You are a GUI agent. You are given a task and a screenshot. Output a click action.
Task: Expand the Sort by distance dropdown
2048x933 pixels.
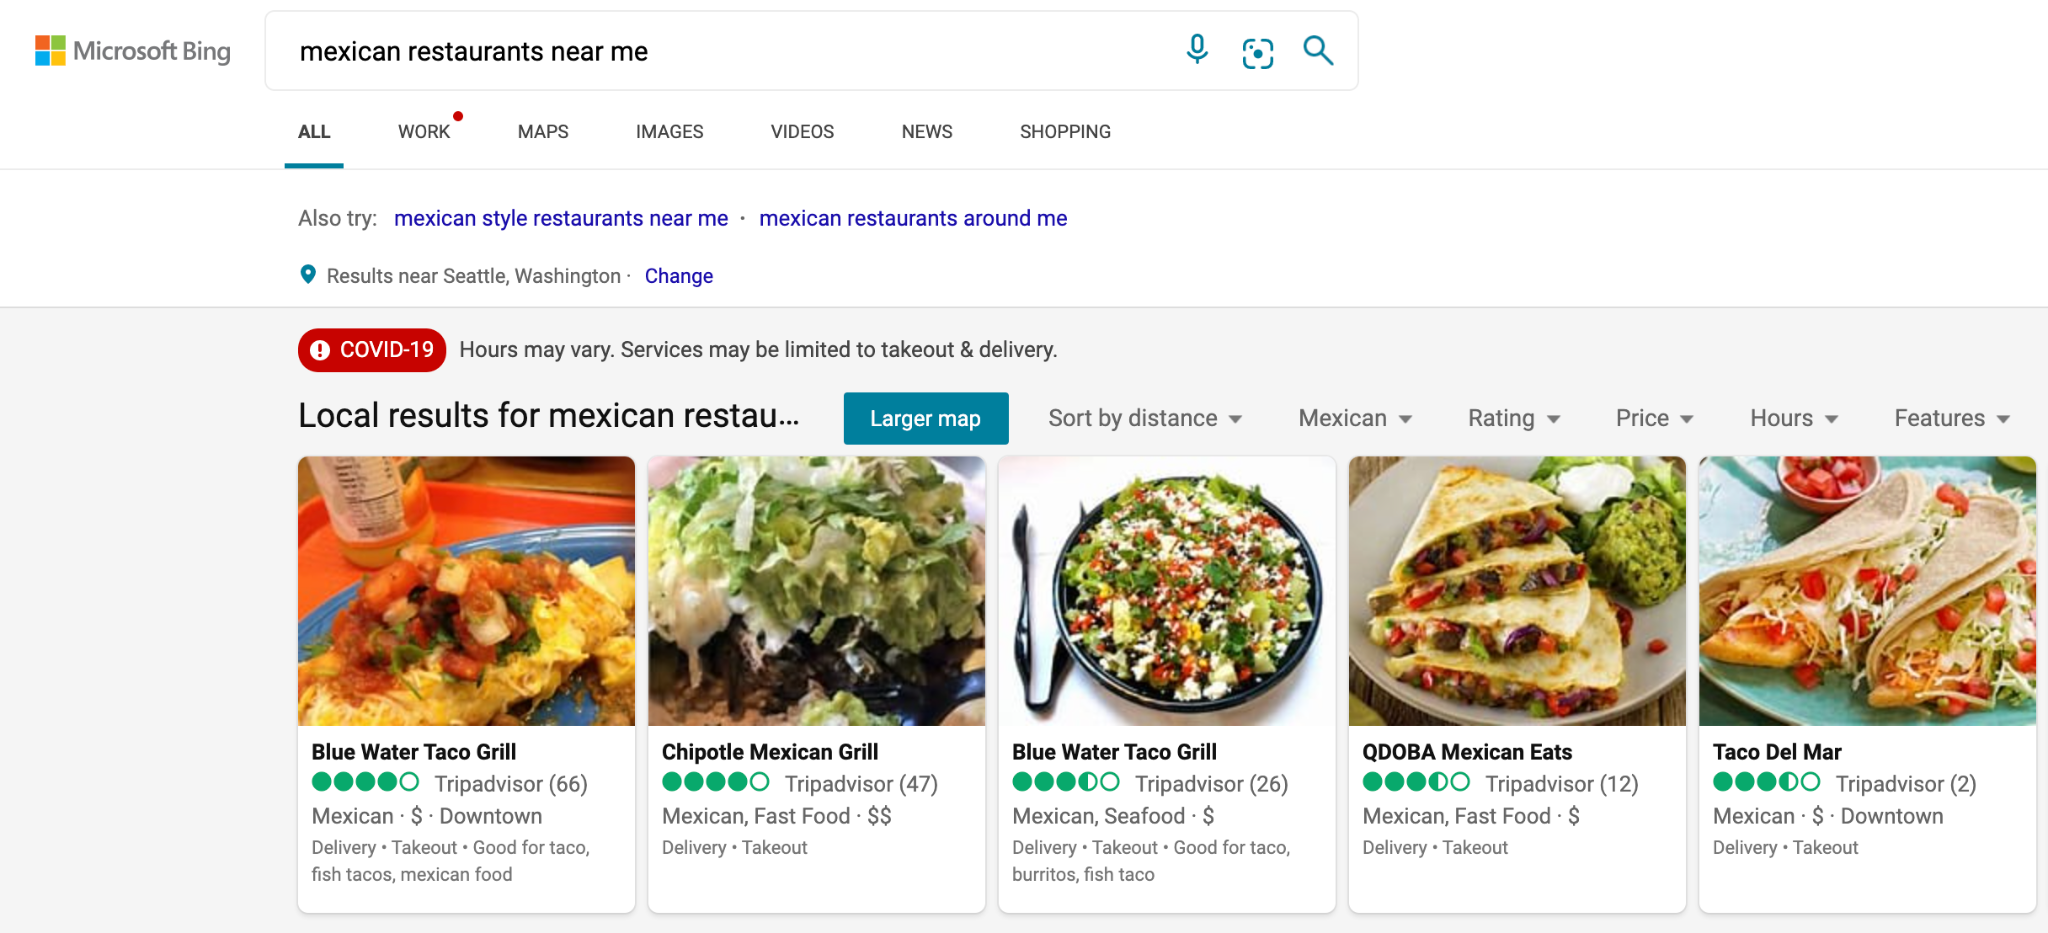pyautogui.click(x=1145, y=418)
